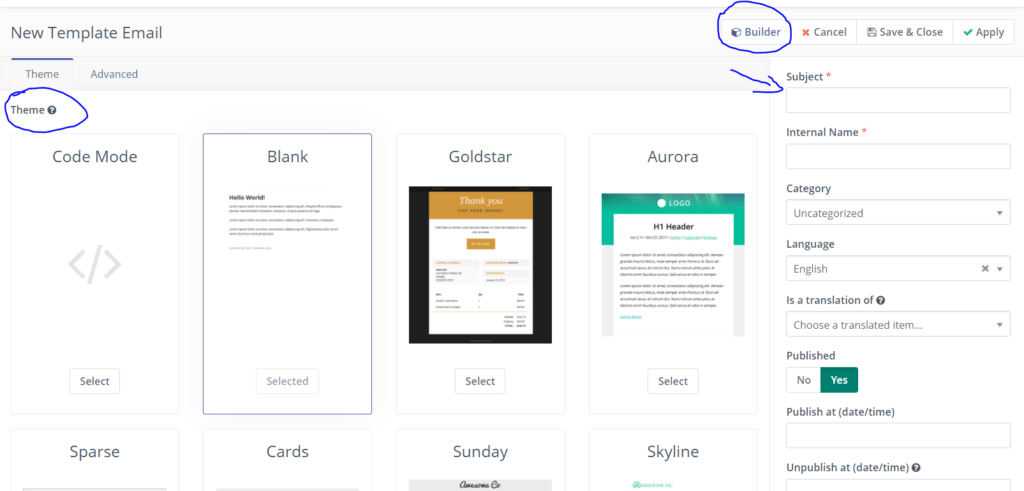Click the Code Mode brackets icon

[x=95, y=265]
